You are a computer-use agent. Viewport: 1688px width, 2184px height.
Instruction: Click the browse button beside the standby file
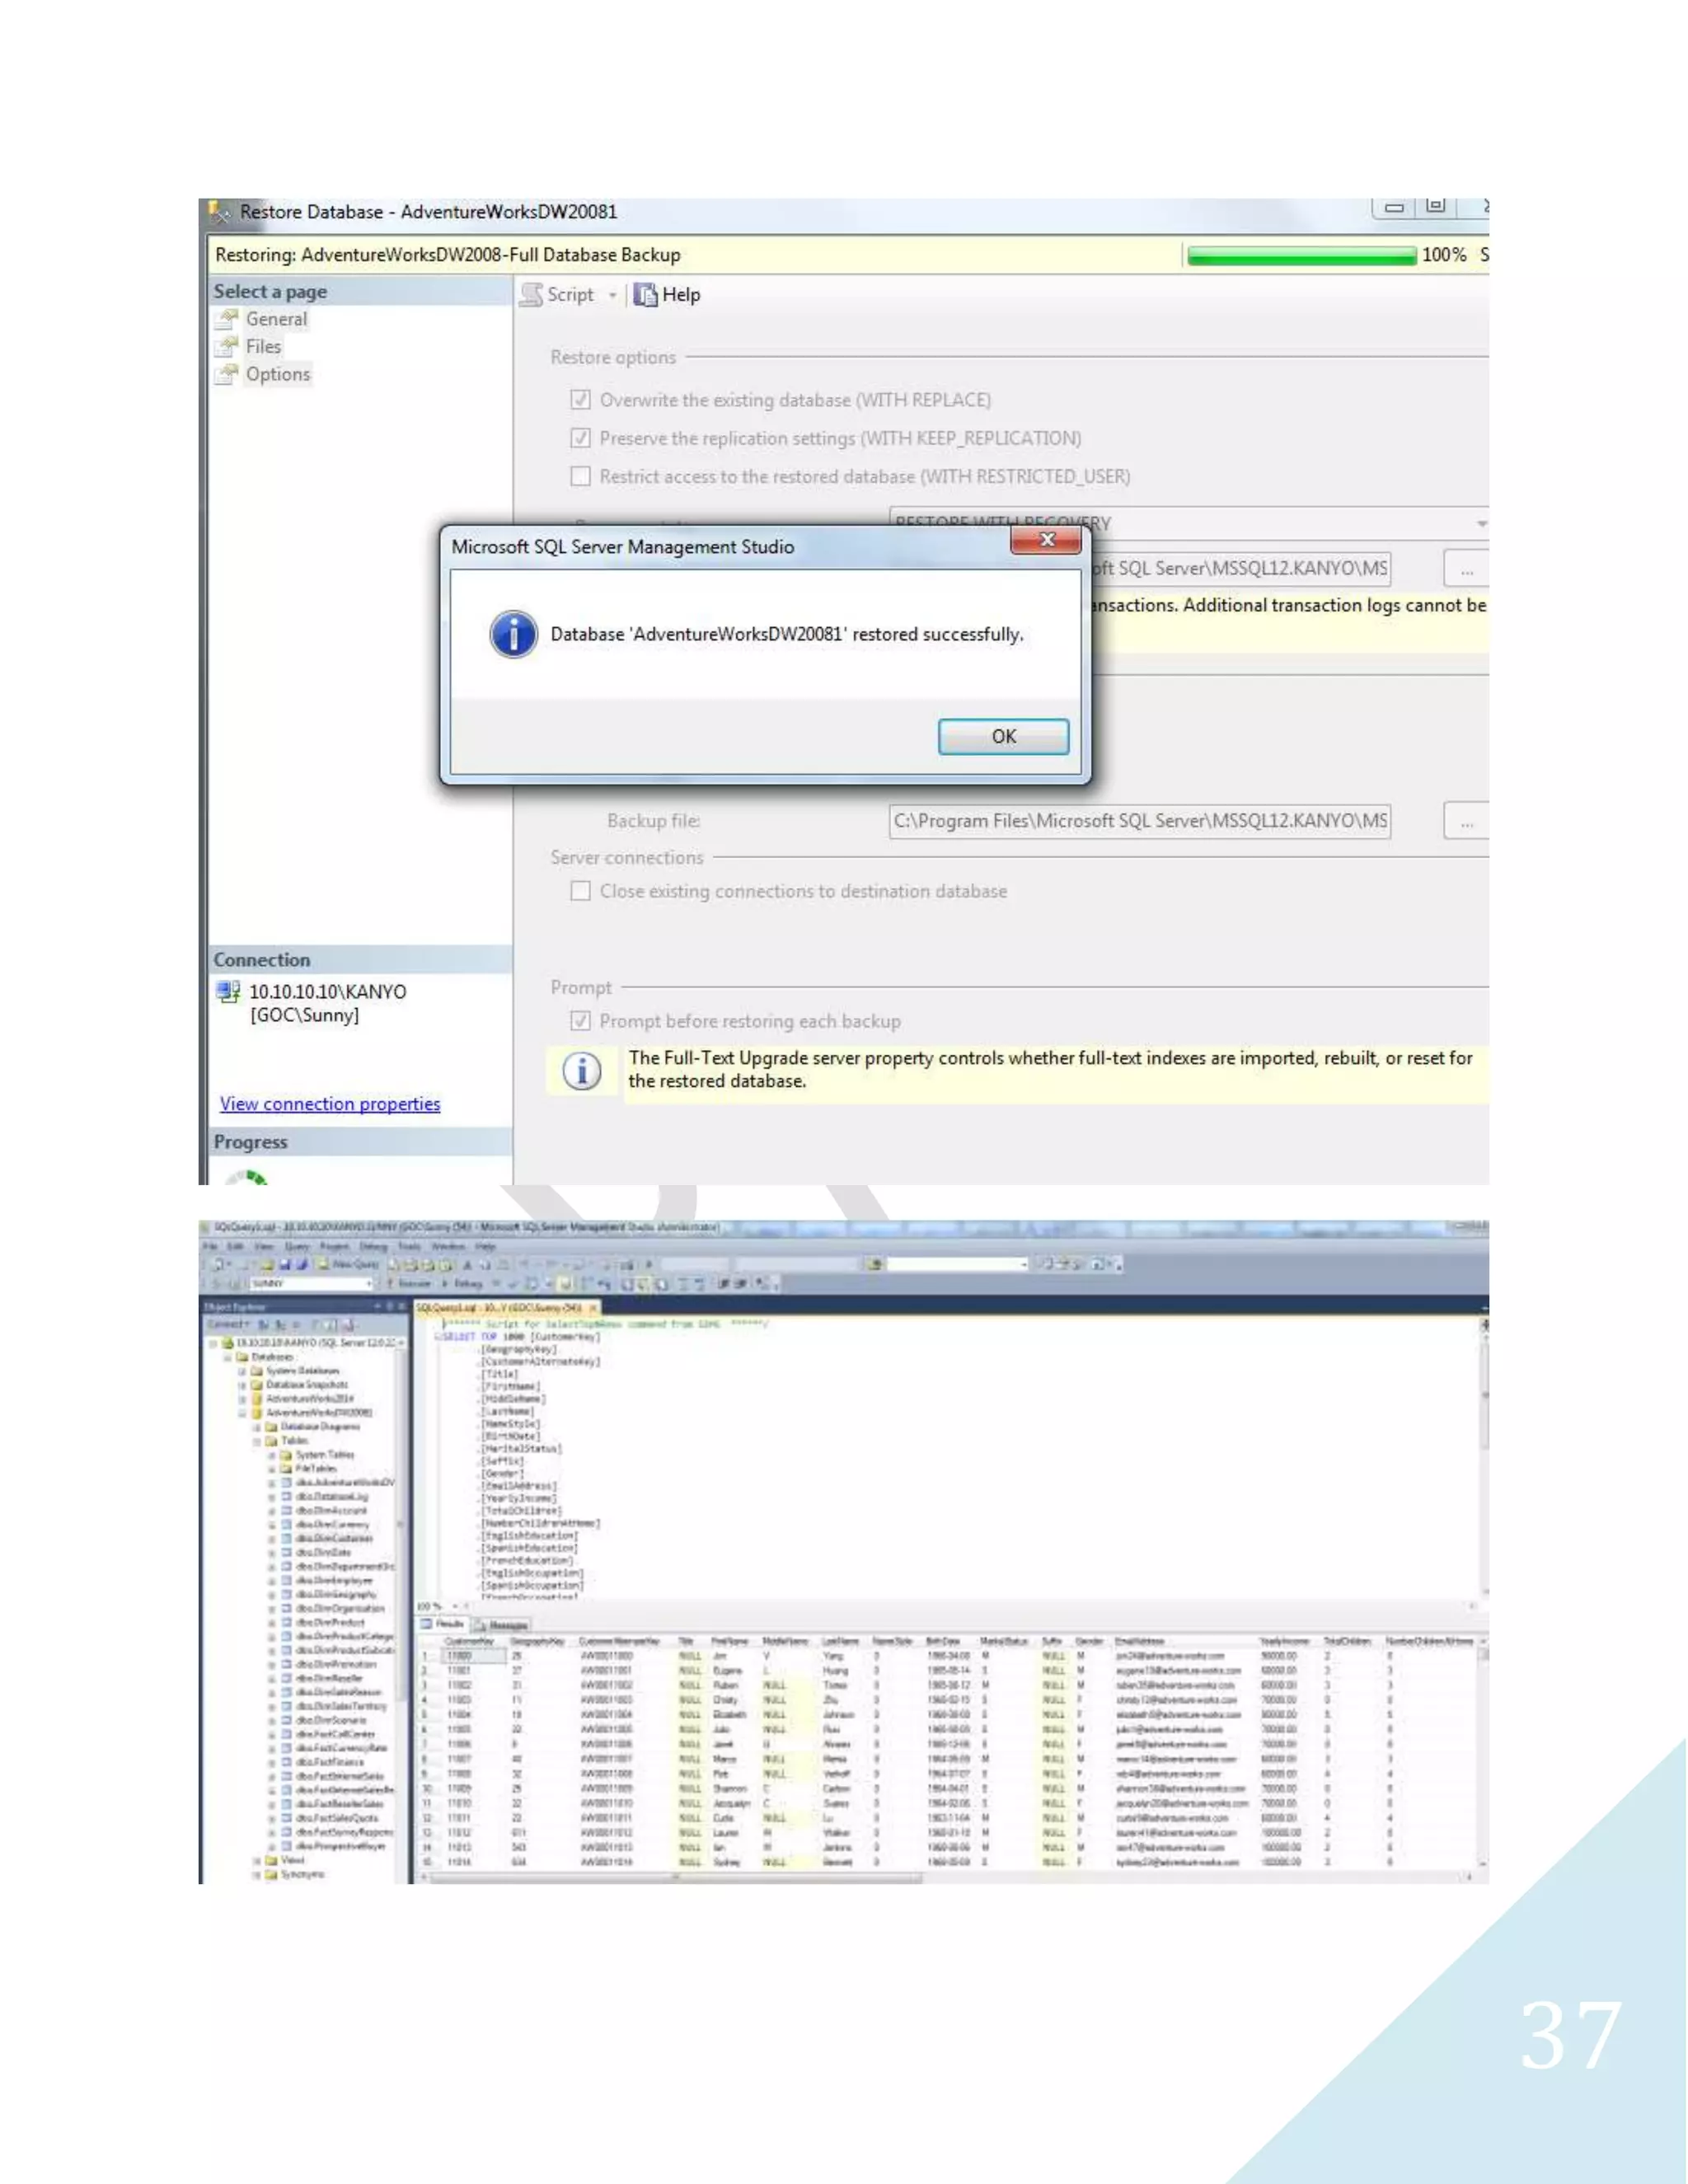[x=1466, y=569]
